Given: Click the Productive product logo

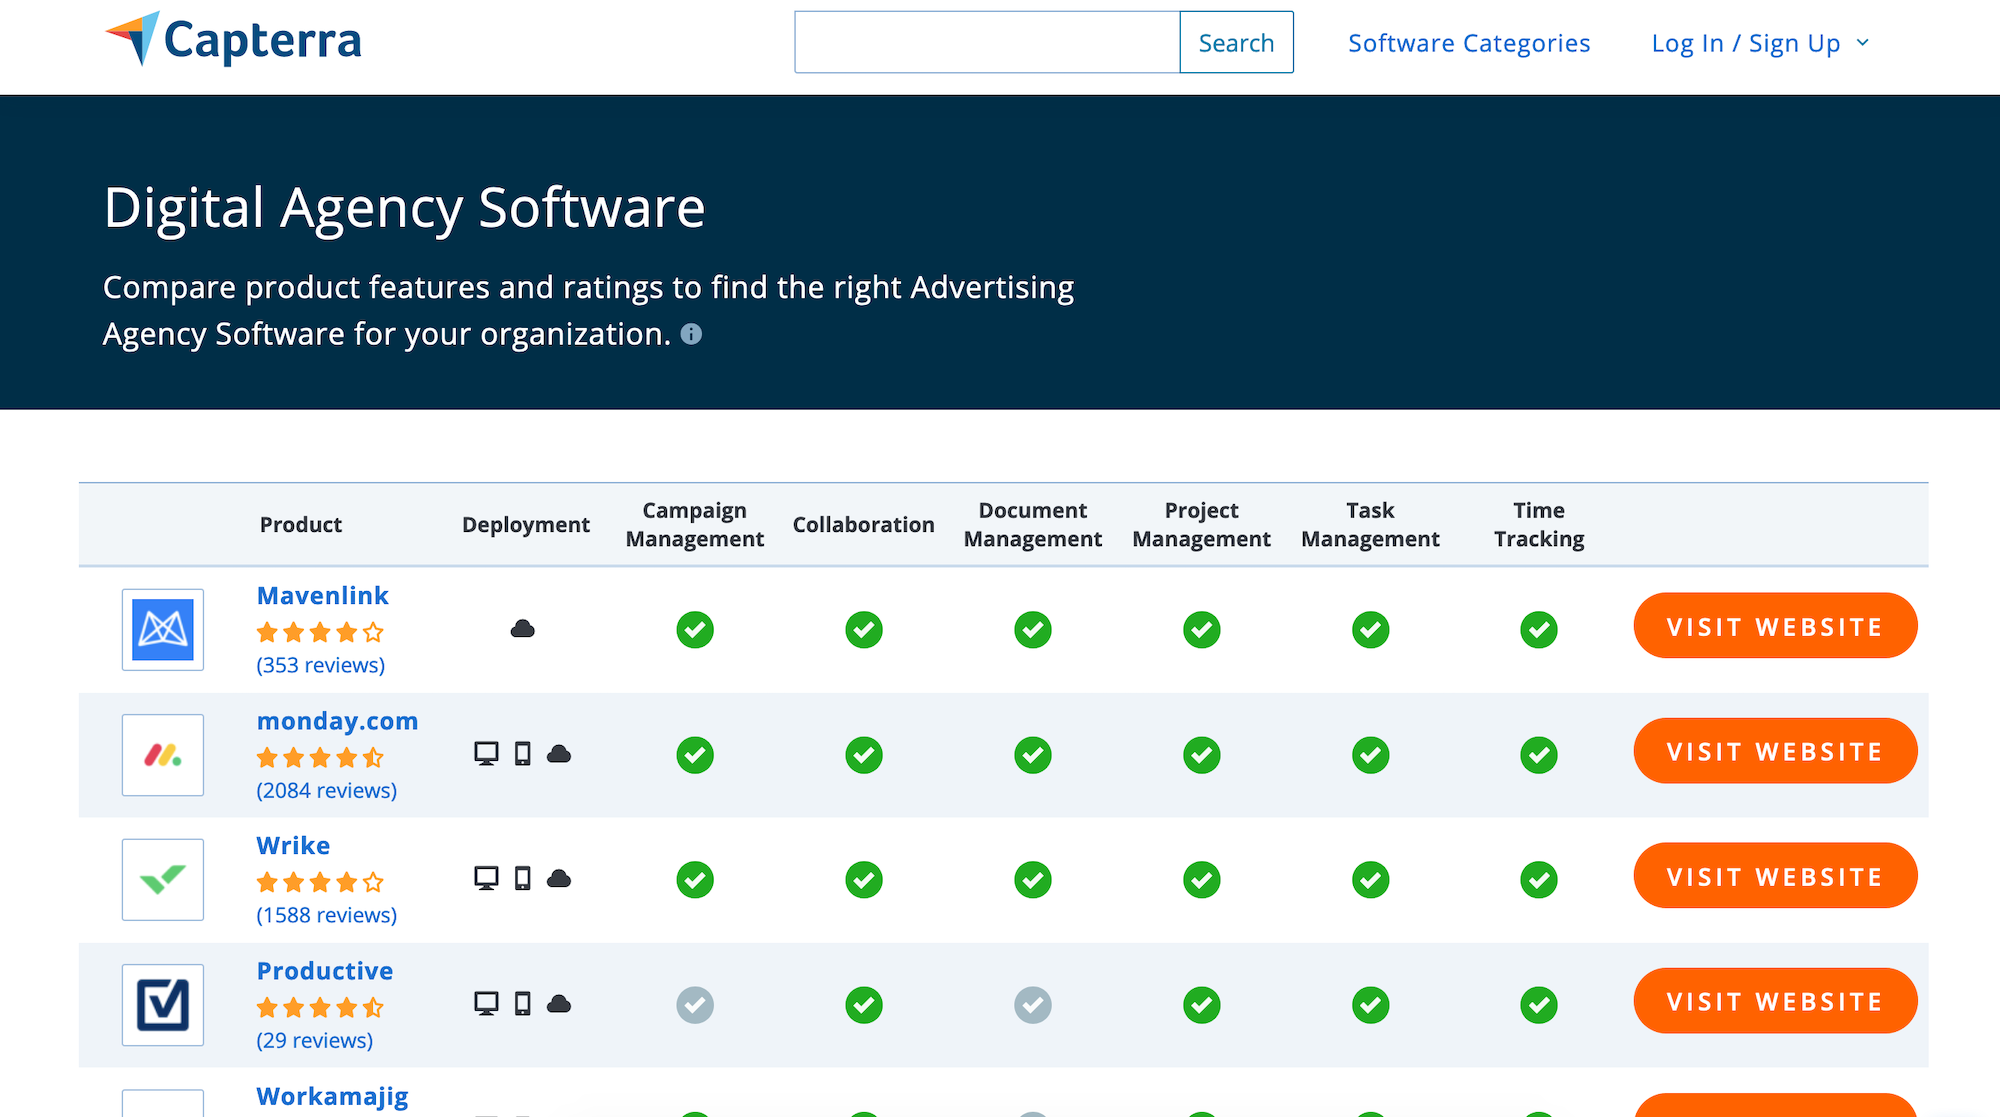Looking at the screenshot, I should pyautogui.click(x=163, y=1005).
